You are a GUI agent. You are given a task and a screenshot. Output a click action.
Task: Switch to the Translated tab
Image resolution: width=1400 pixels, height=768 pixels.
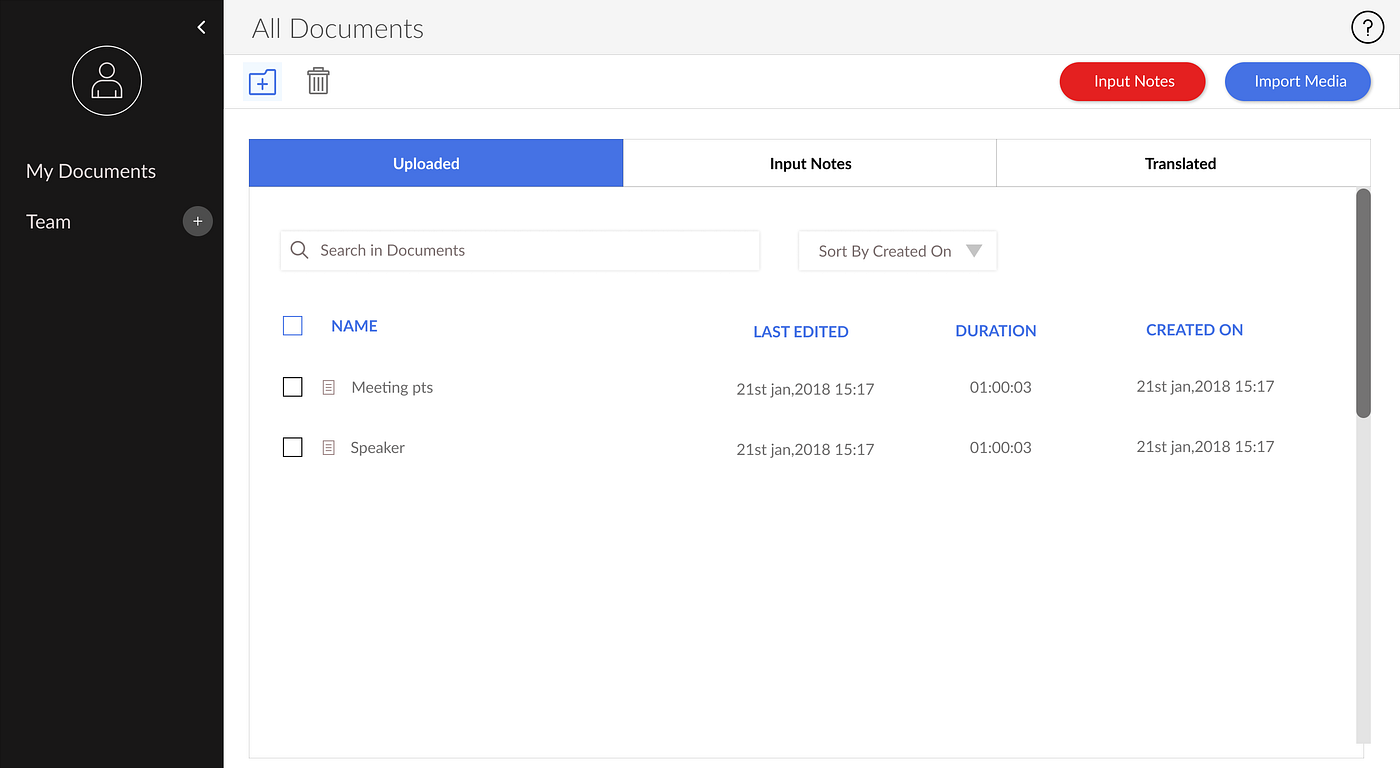(x=1183, y=163)
